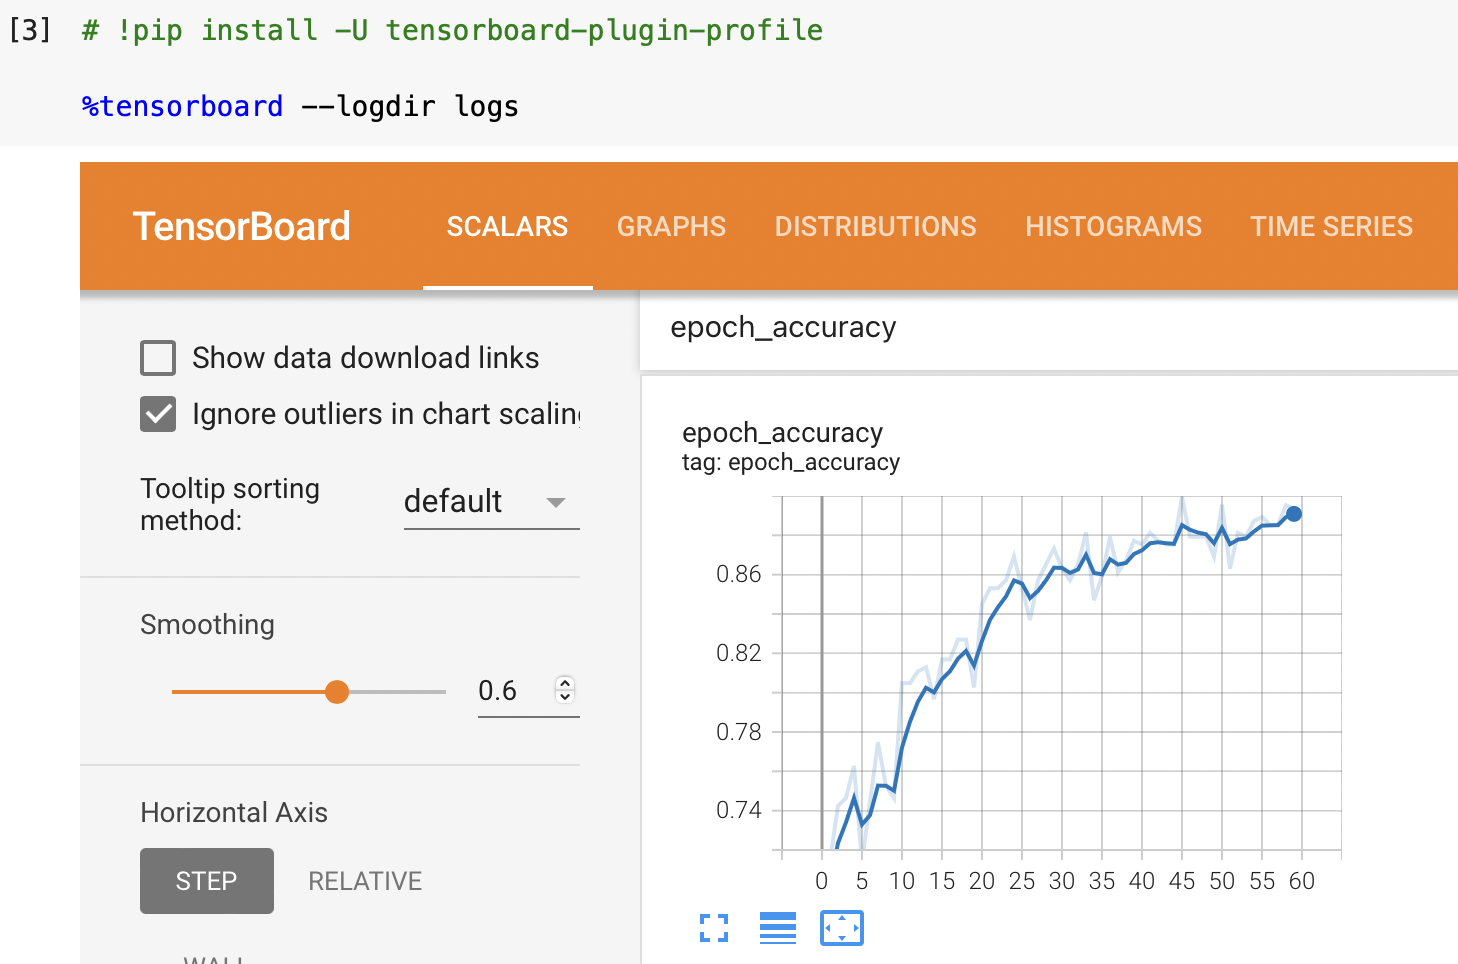
Task: Open the DISTRIBUTIONS tab
Action: [875, 226]
